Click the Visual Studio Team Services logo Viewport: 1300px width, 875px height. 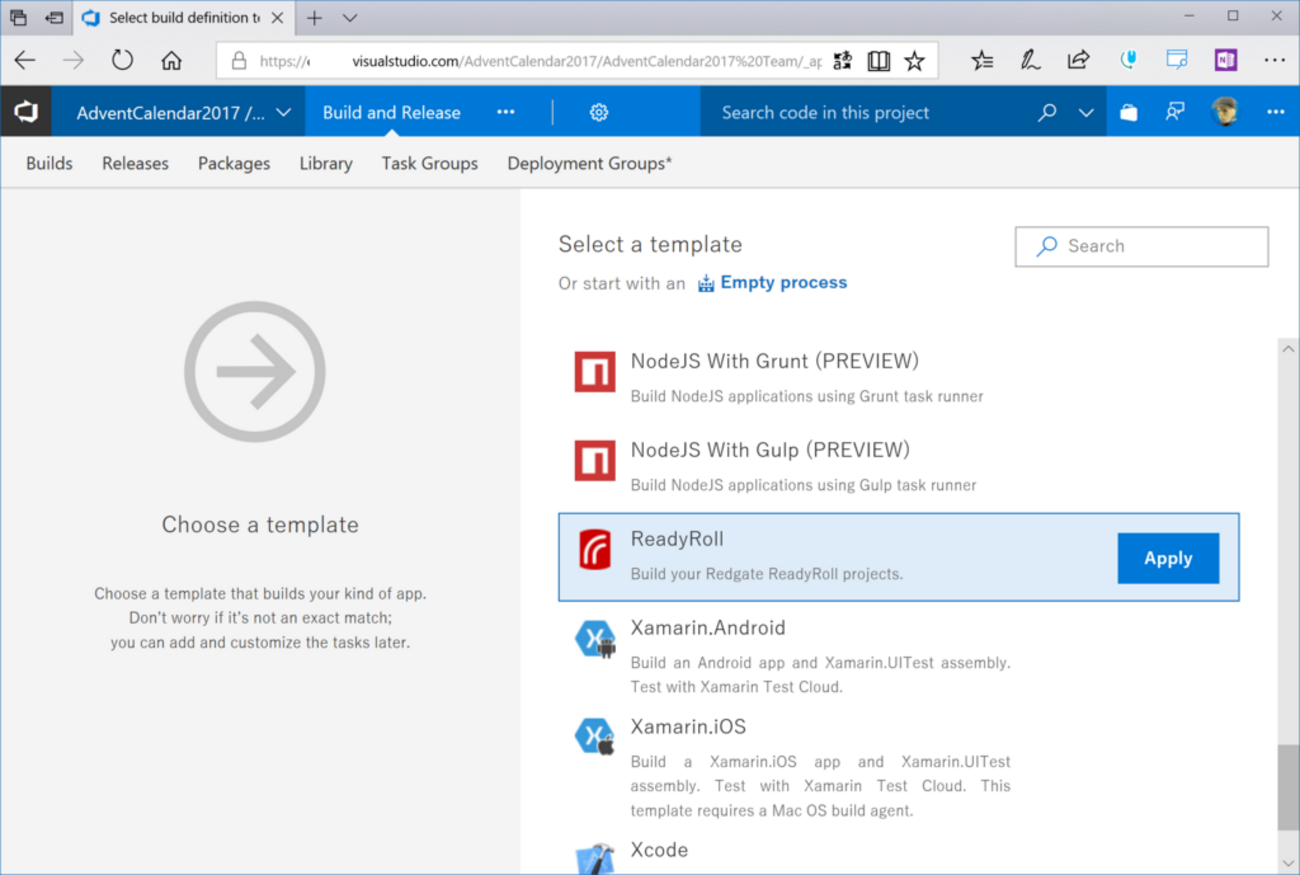tap(25, 112)
